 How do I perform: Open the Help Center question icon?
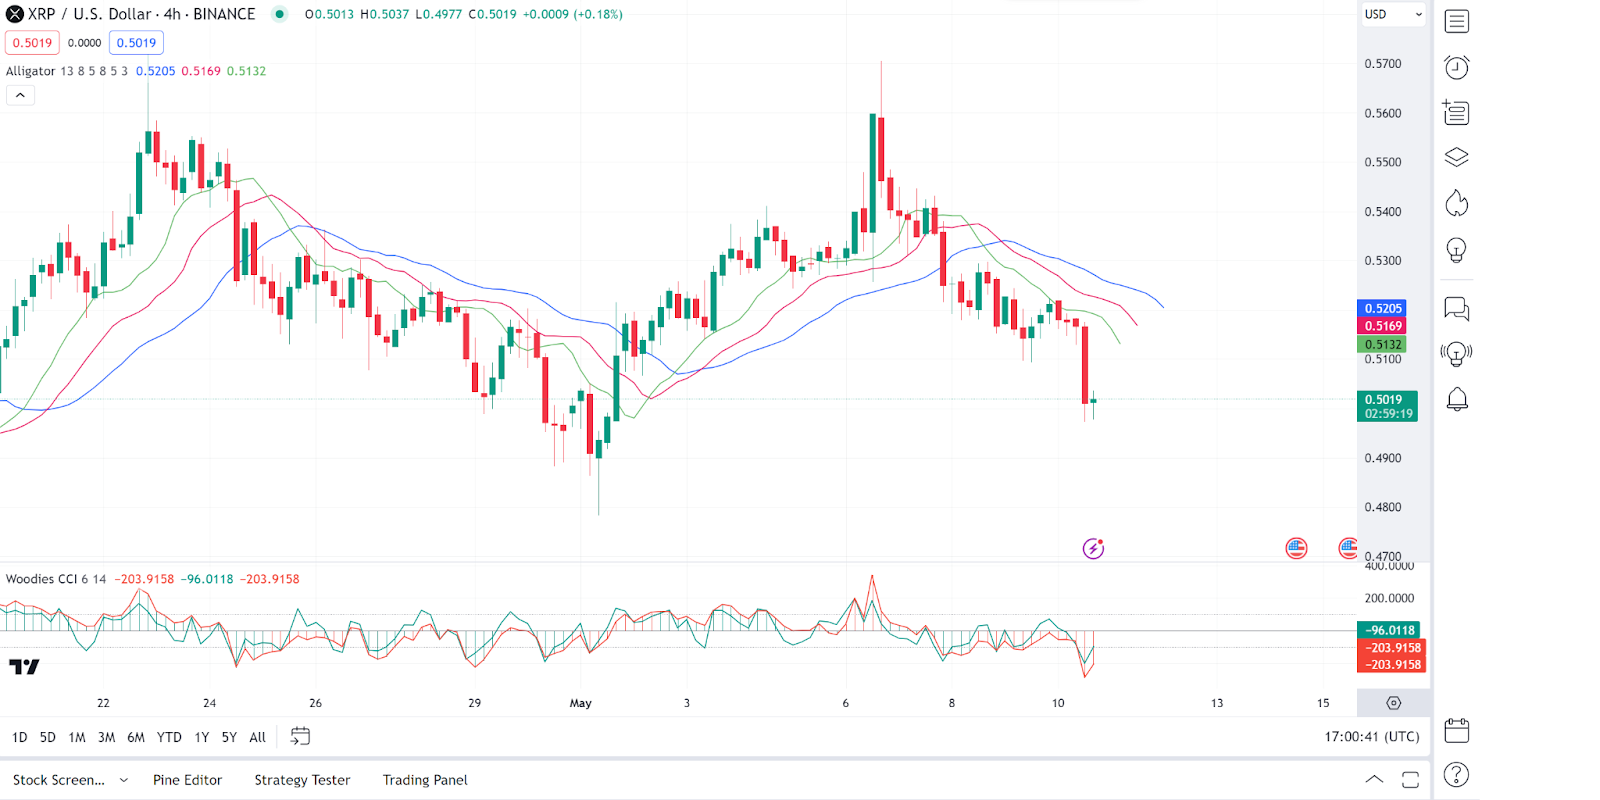tap(1457, 775)
